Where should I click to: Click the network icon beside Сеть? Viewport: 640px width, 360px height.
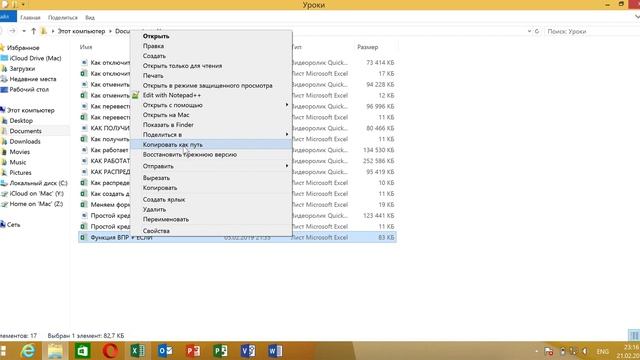tap(2, 224)
